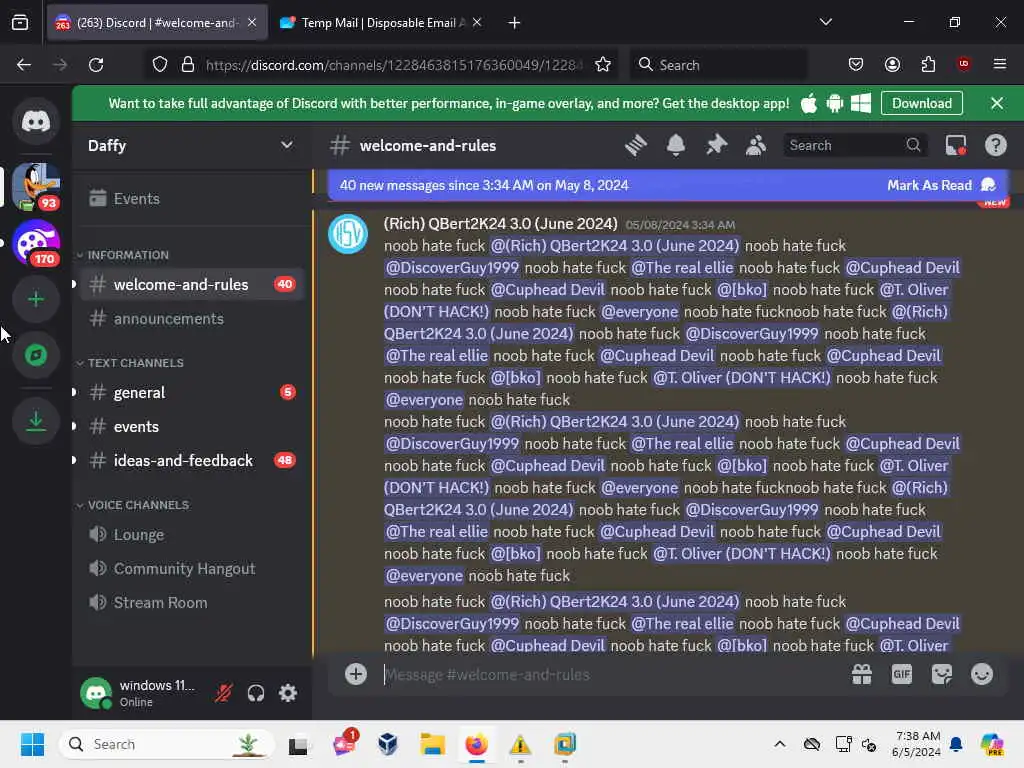Screen dimensions: 1024x768
Task: Open the general text channel
Action: tap(192, 392)
